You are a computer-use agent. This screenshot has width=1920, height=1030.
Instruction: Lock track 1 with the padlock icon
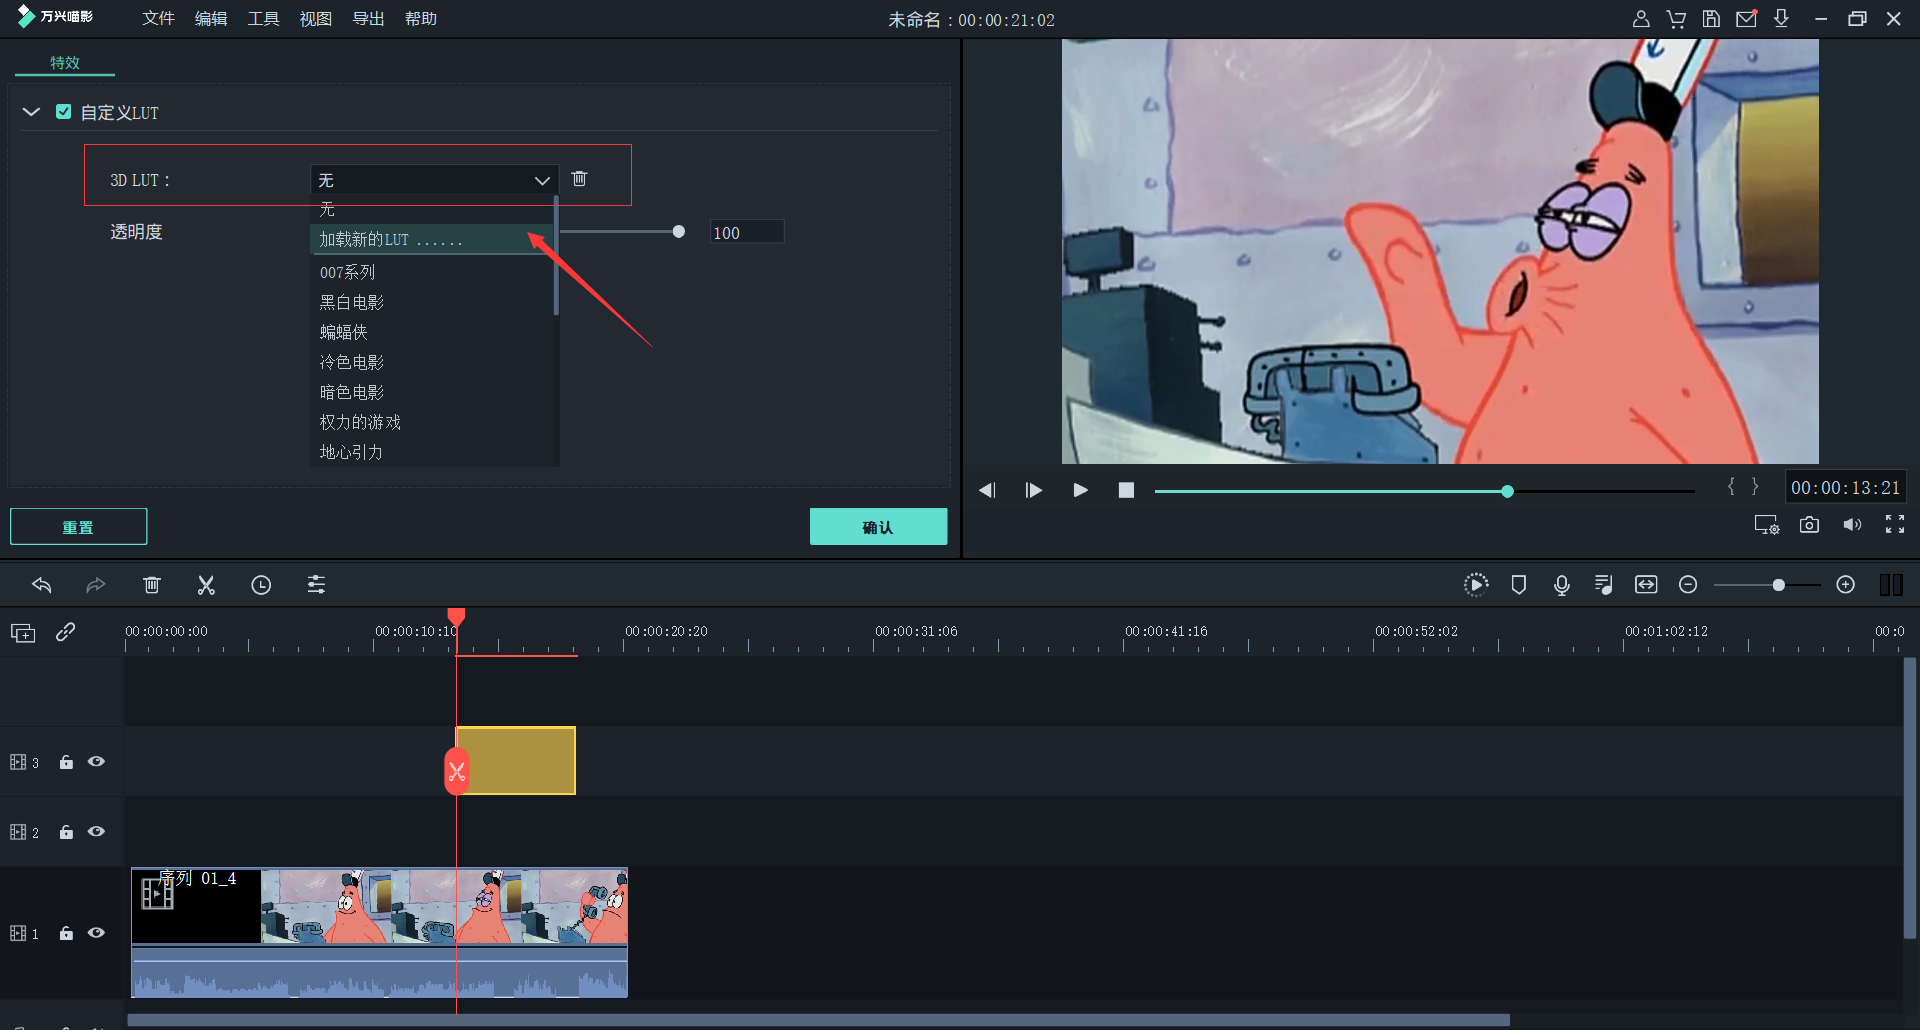66,933
